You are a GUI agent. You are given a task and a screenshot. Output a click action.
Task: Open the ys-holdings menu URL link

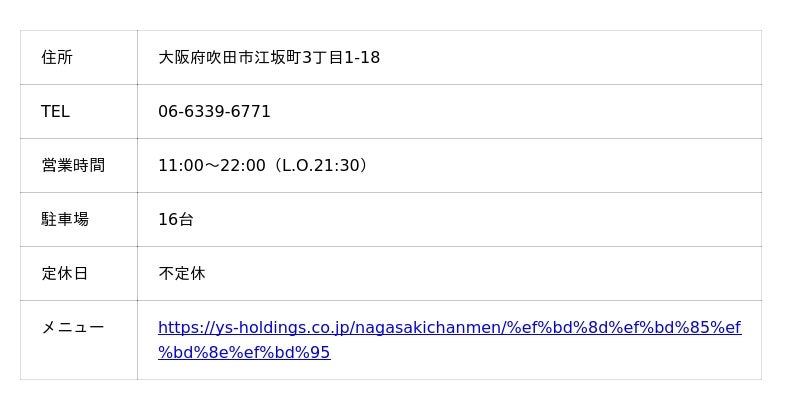(x=449, y=328)
